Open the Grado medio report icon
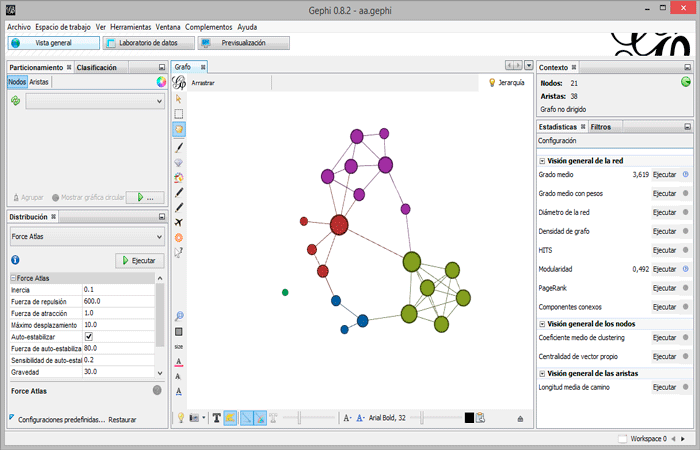Image resolution: width=700 pixels, height=450 pixels. click(685, 175)
